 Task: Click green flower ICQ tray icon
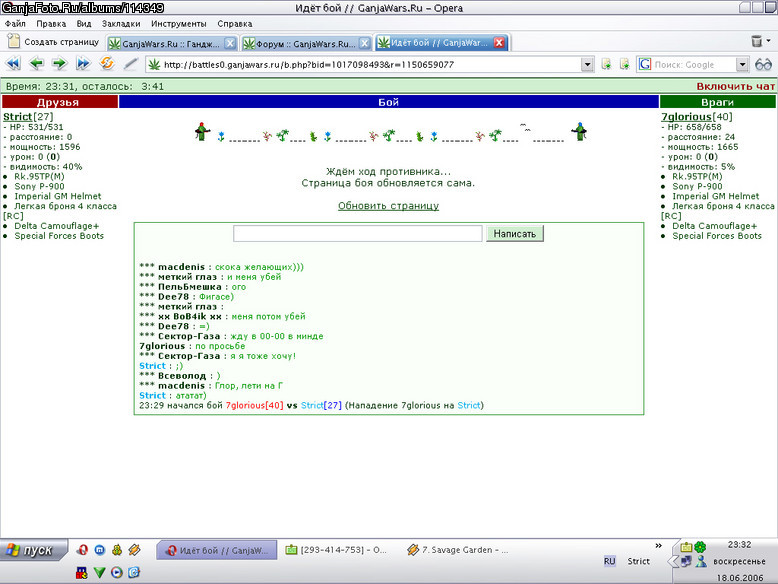(x=700, y=547)
